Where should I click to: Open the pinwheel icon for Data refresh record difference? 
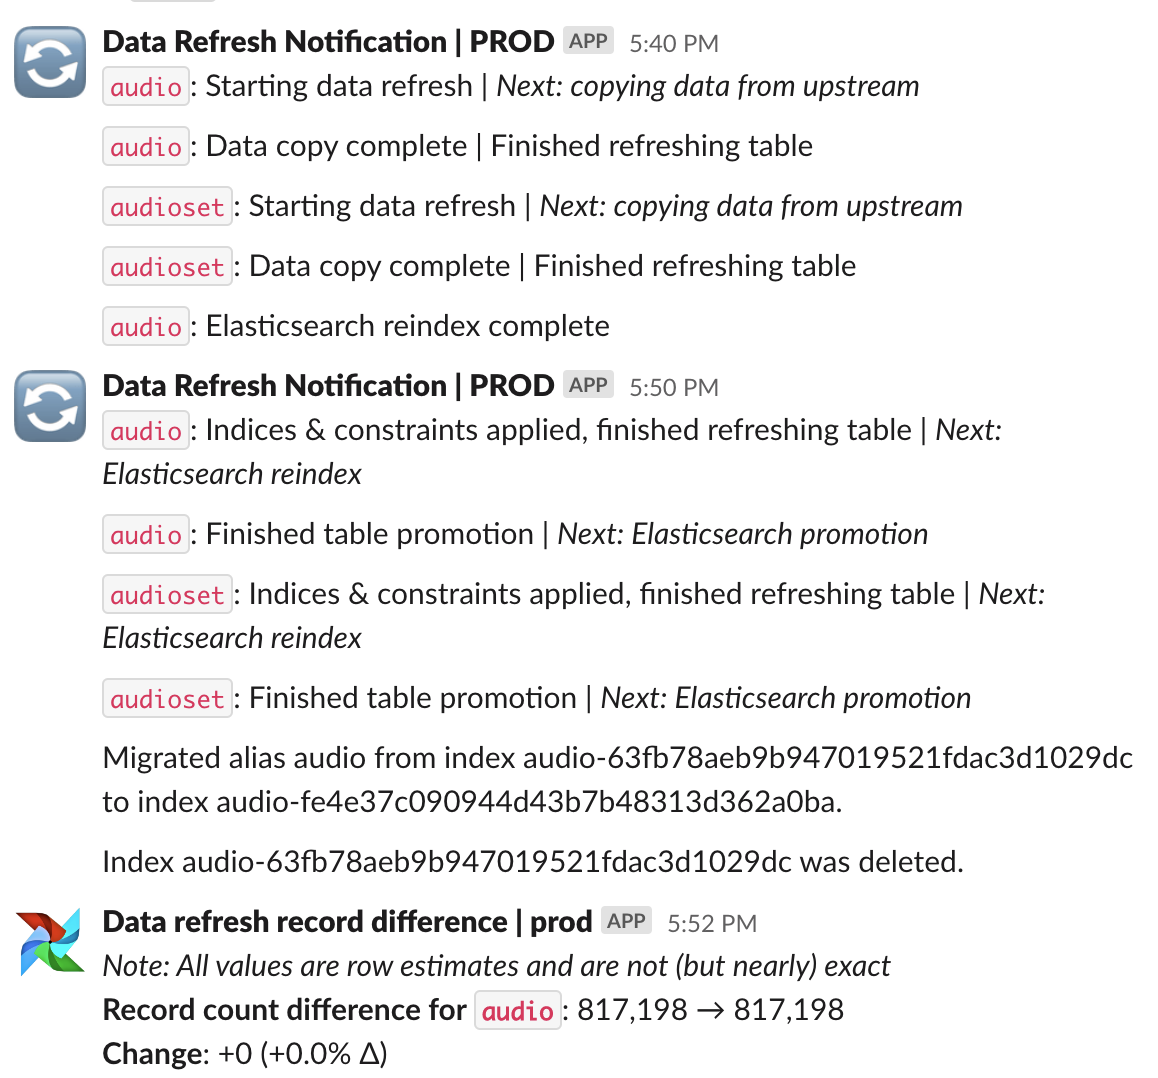[x=49, y=941]
